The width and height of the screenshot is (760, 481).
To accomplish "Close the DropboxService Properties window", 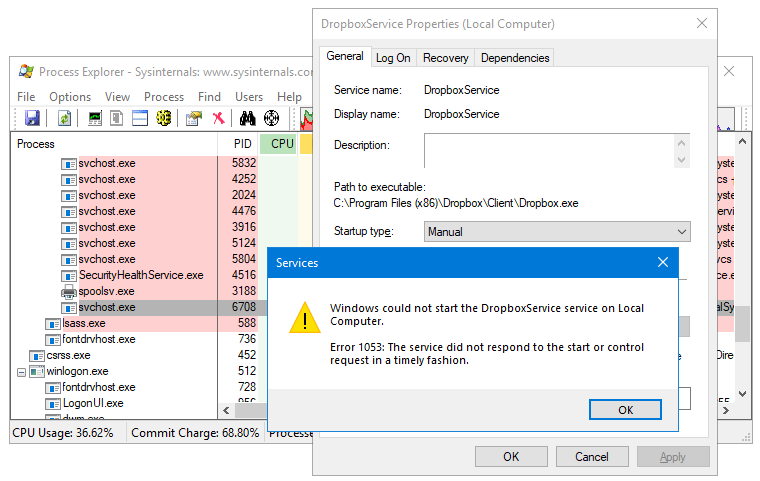I will click(702, 23).
